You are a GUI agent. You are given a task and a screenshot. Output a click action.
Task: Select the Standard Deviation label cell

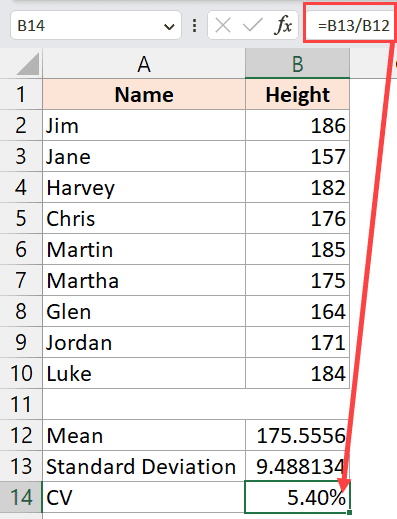pos(144,466)
